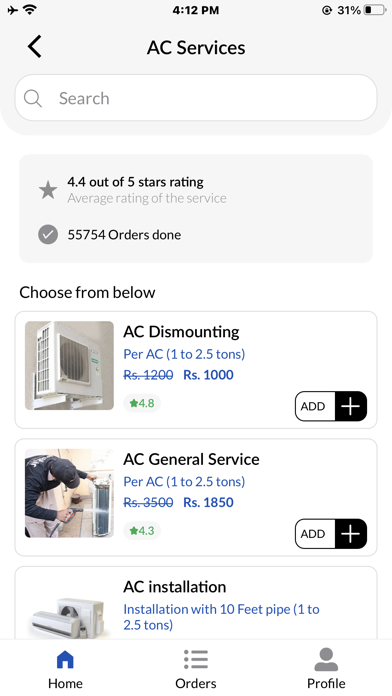The height and width of the screenshot is (696, 392).
Task: Click ADD for AC General Service
Action: tap(315, 534)
